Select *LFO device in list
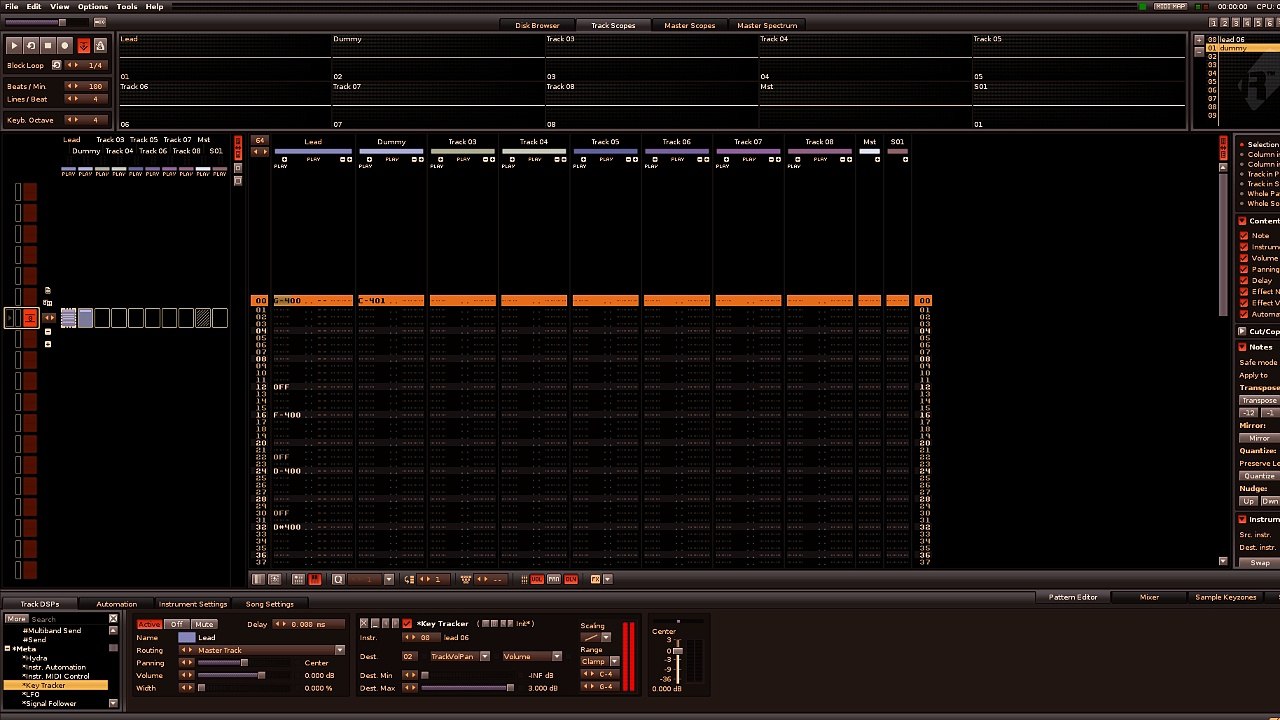Viewport: 1280px width, 720px height. (x=32, y=694)
